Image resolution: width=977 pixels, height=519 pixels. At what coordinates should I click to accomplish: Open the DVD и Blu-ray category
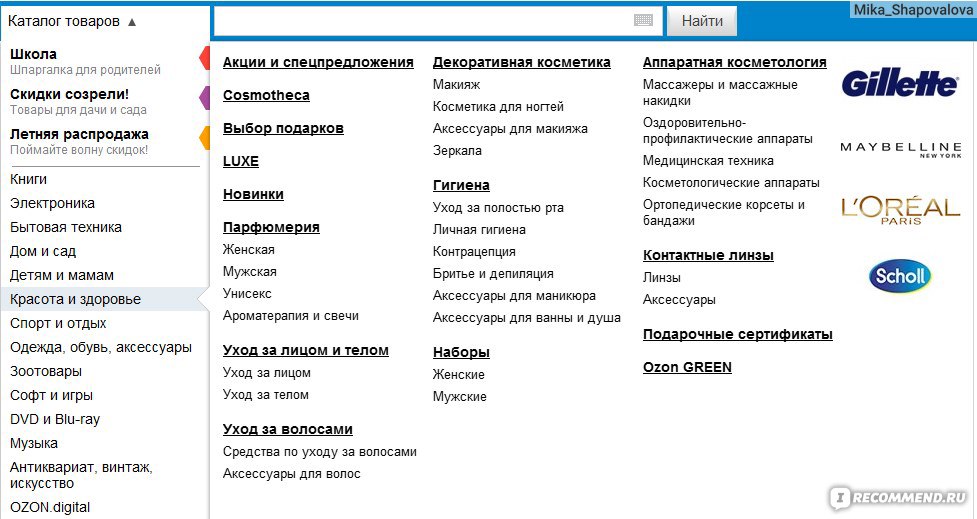click(x=55, y=419)
